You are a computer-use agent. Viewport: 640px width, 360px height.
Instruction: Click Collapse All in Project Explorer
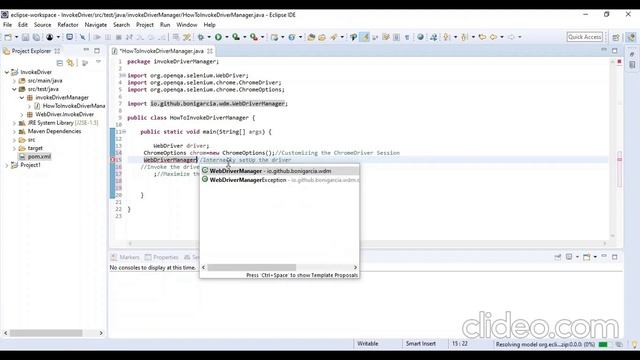coord(60,63)
